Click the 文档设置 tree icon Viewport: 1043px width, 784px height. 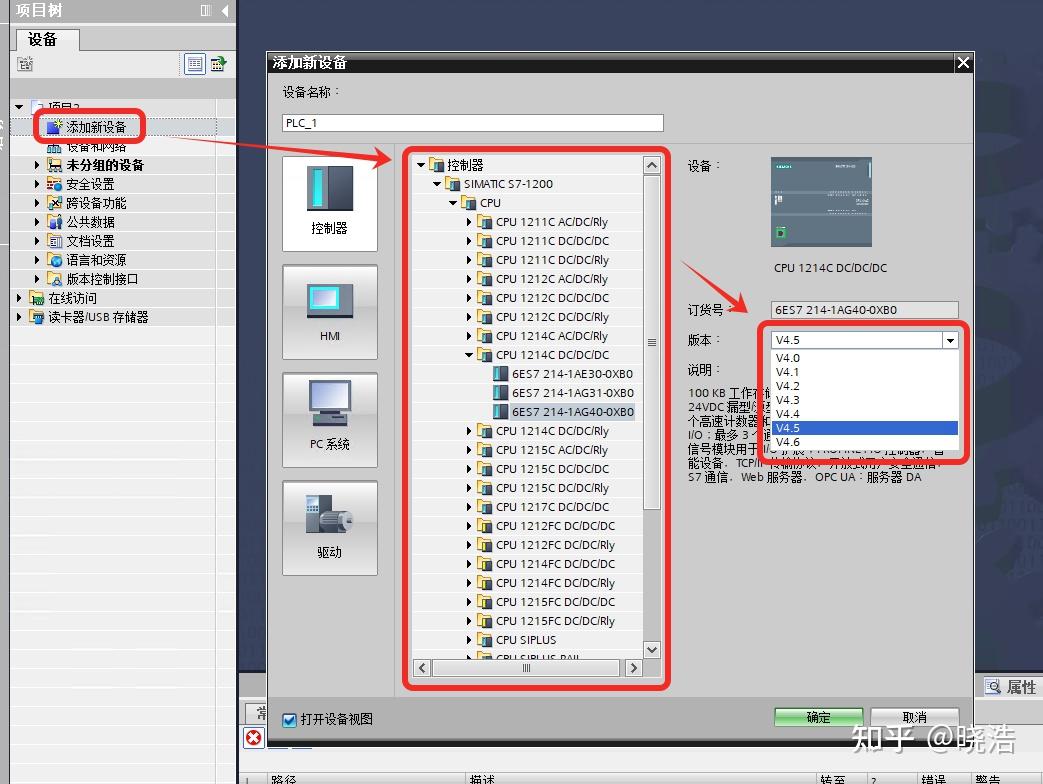coord(55,241)
